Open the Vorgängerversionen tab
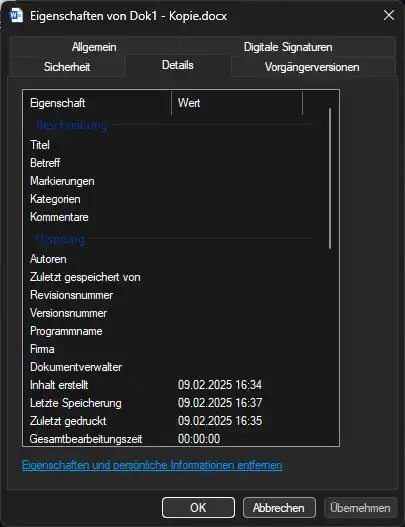The image size is (405, 527). (312, 67)
